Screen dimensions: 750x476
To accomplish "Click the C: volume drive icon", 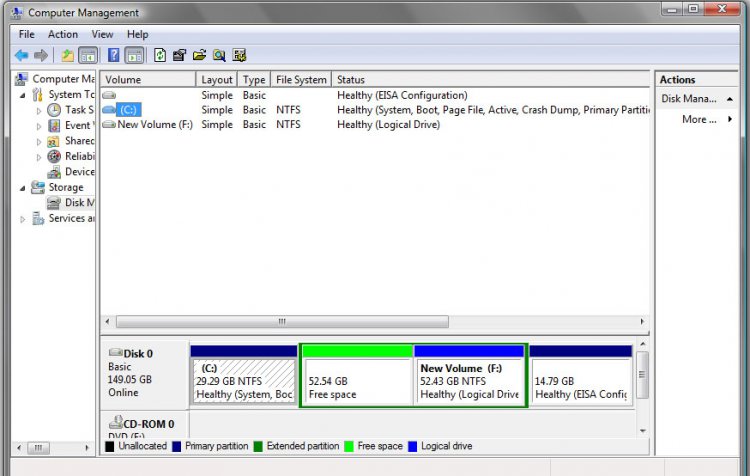I will 109,110.
